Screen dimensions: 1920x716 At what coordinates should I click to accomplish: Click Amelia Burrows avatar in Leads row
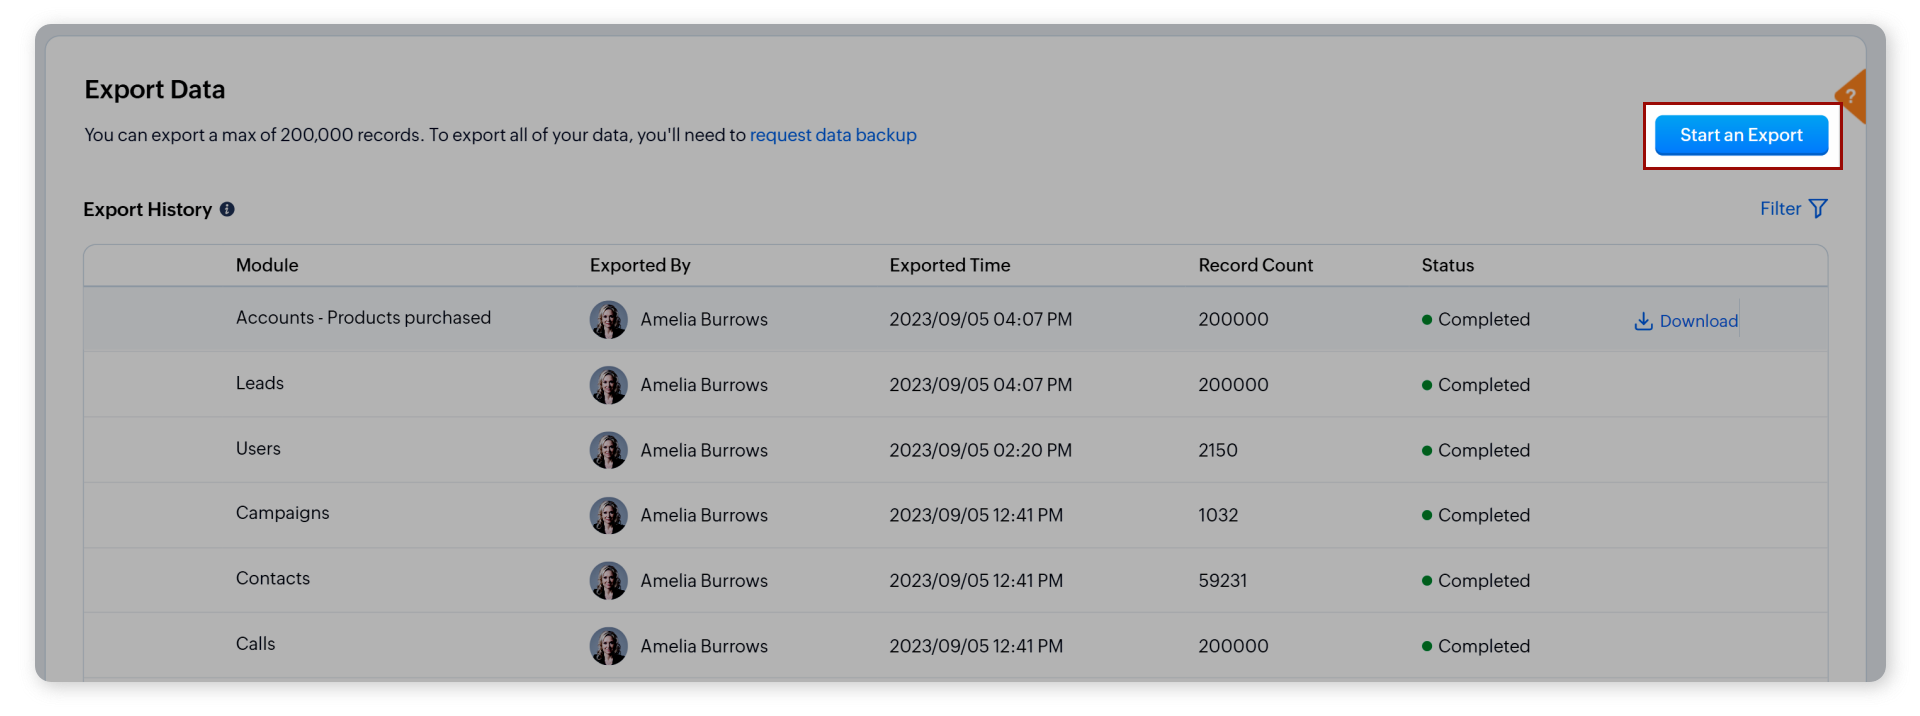coord(608,385)
